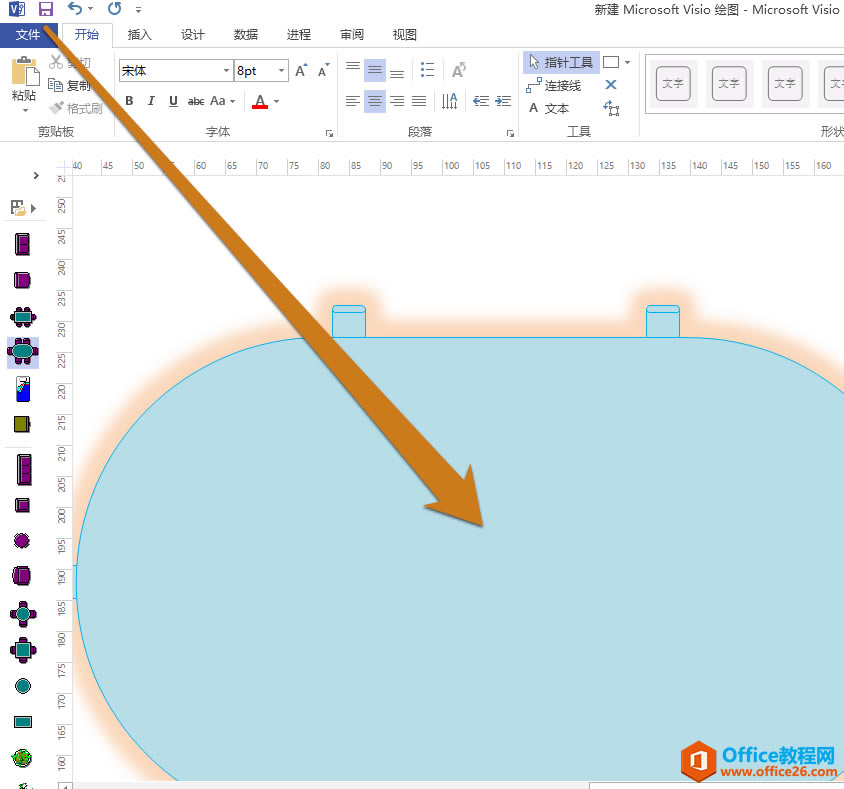This screenshot has width=844, height=789.
Task: Select the blue X delete tool icon
Action: point(611,85)
